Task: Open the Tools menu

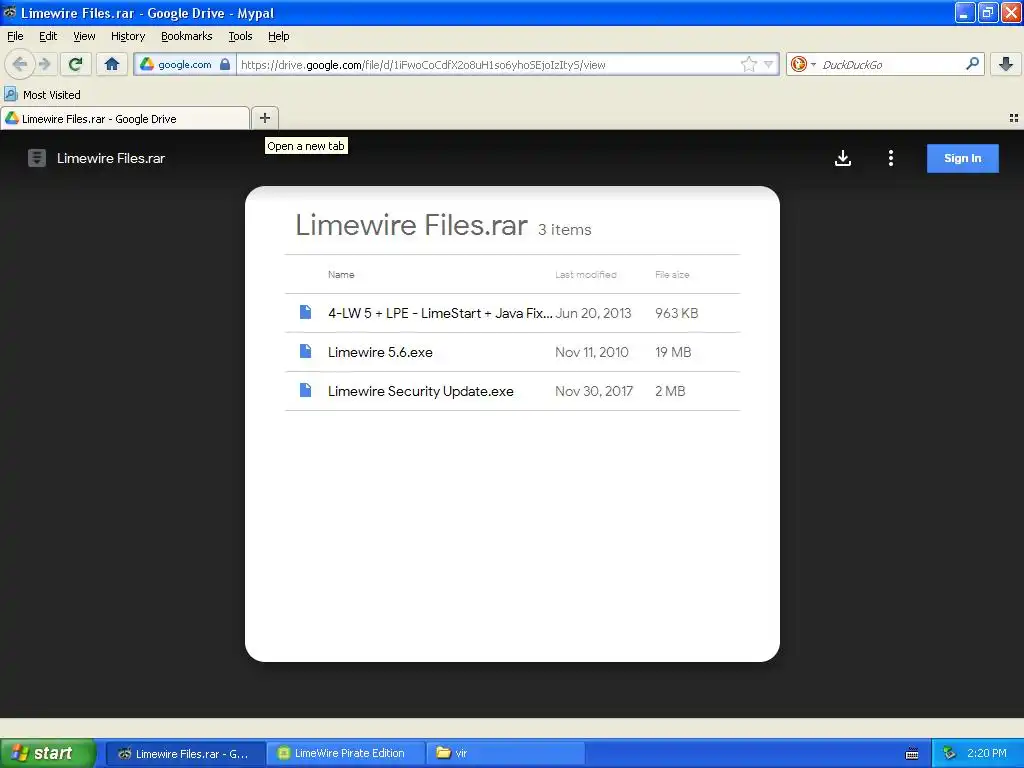Action: (240, 36)
